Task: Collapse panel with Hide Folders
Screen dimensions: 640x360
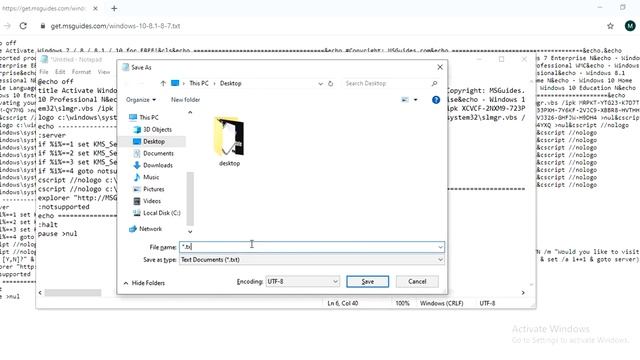Action: click(144, 283)
